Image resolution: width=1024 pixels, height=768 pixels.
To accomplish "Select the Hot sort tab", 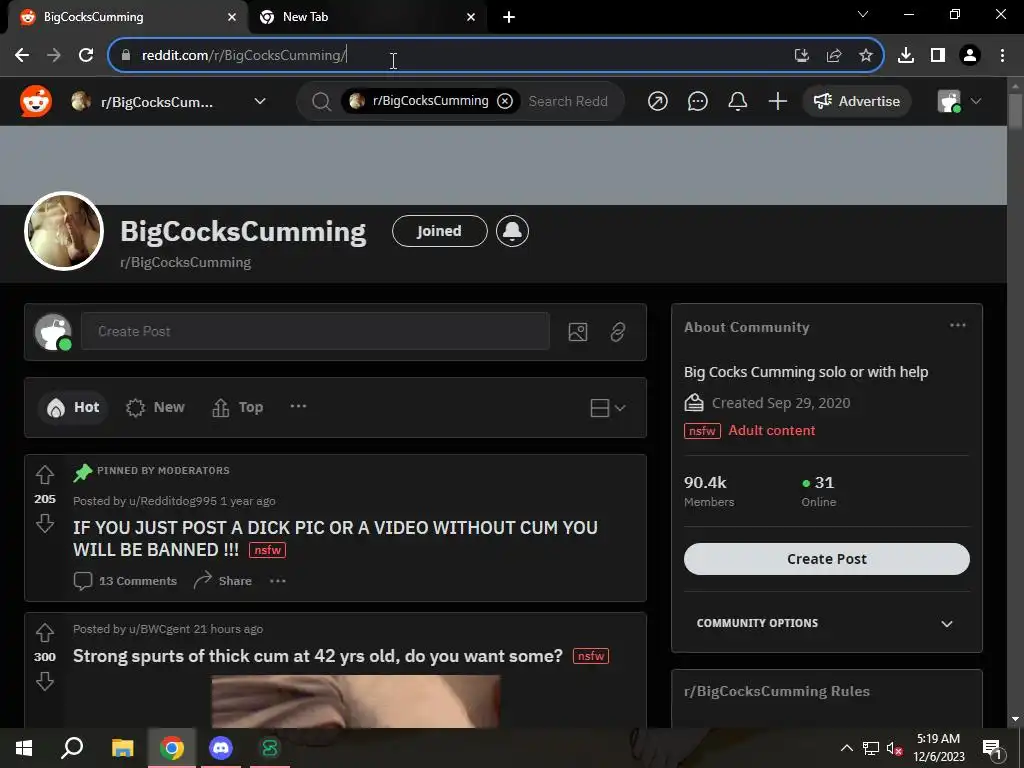I will pyautogui.click(x=73, y=408).
